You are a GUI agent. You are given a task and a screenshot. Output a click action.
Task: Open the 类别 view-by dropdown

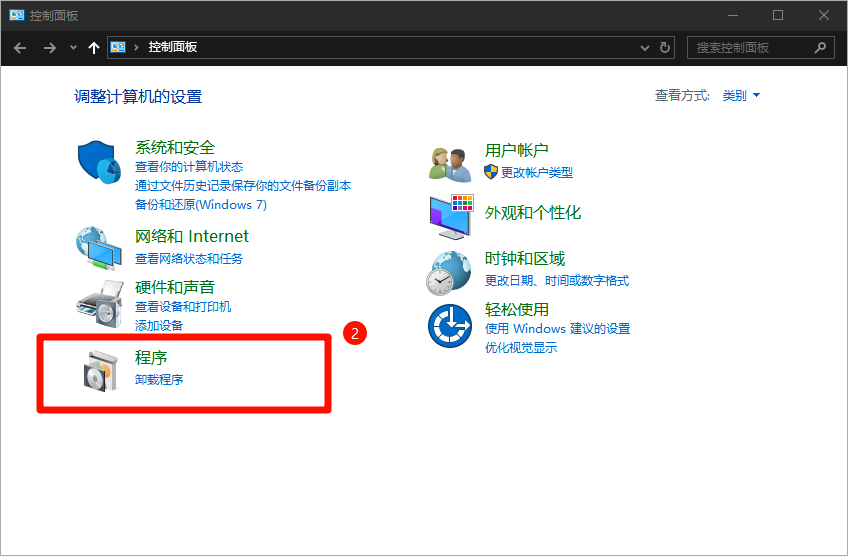(741, 96)
